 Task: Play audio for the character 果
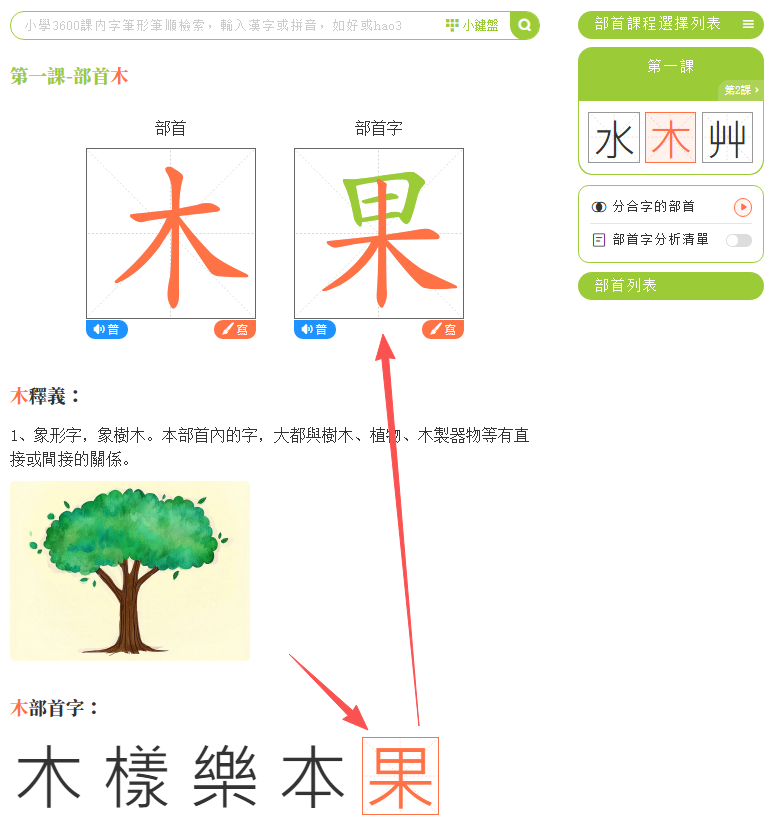tap(315, 329)
